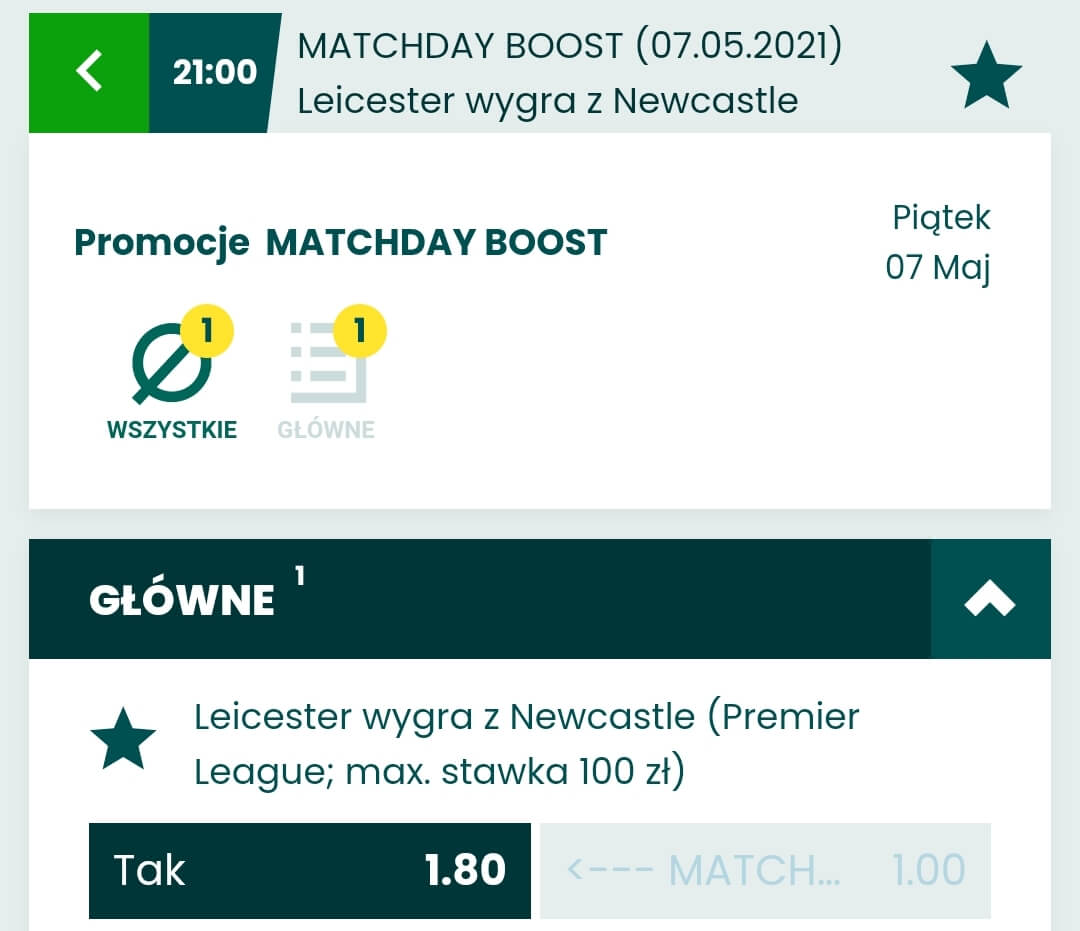Click the MATCHDAY BOOST (07.05.2021) header title
The width and height of the screenshot is (1080, 931).
pos(569,46)
